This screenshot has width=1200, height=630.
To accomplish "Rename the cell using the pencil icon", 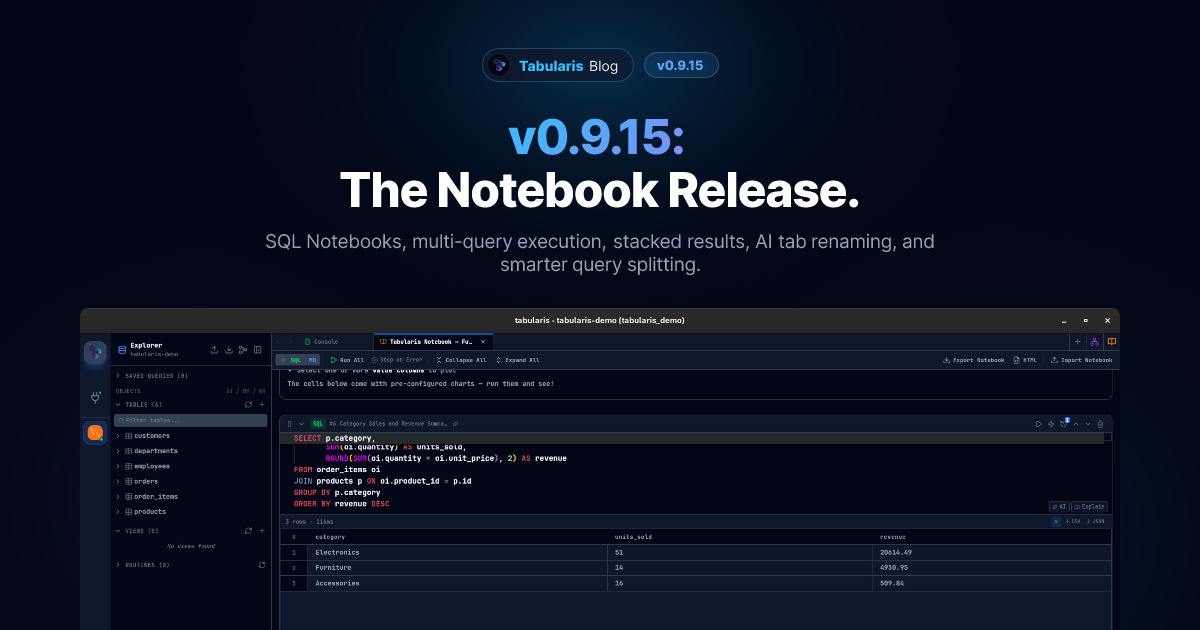I will coord(454,423).
